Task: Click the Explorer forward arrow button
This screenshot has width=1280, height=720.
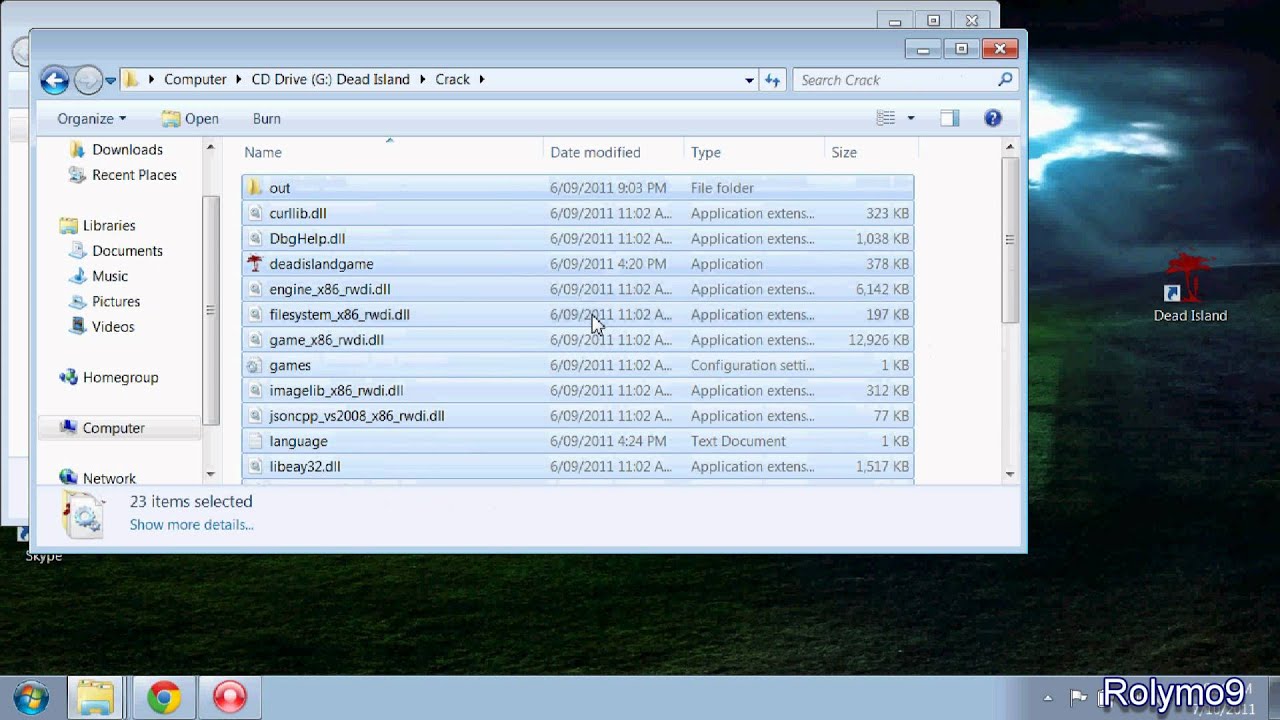Action: click(x=88, y=80)
